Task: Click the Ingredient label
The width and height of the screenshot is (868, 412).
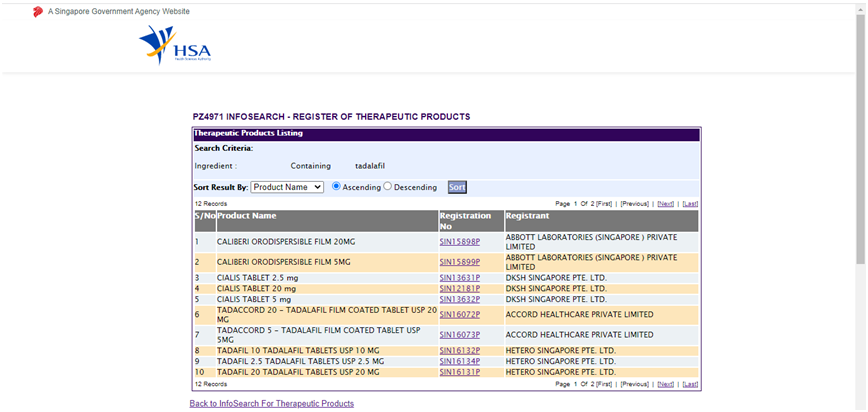Action: (x=216, y=166)
